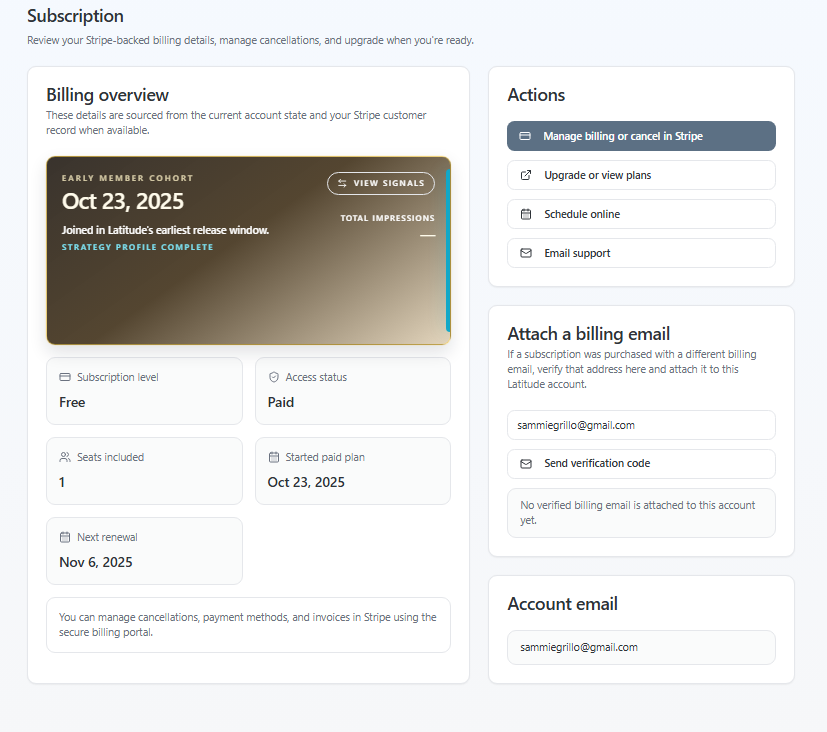This screenshot has height=732, width=827.
Task: Click the external link icon beside Upgrade
Action: click(x=526, y=175)
